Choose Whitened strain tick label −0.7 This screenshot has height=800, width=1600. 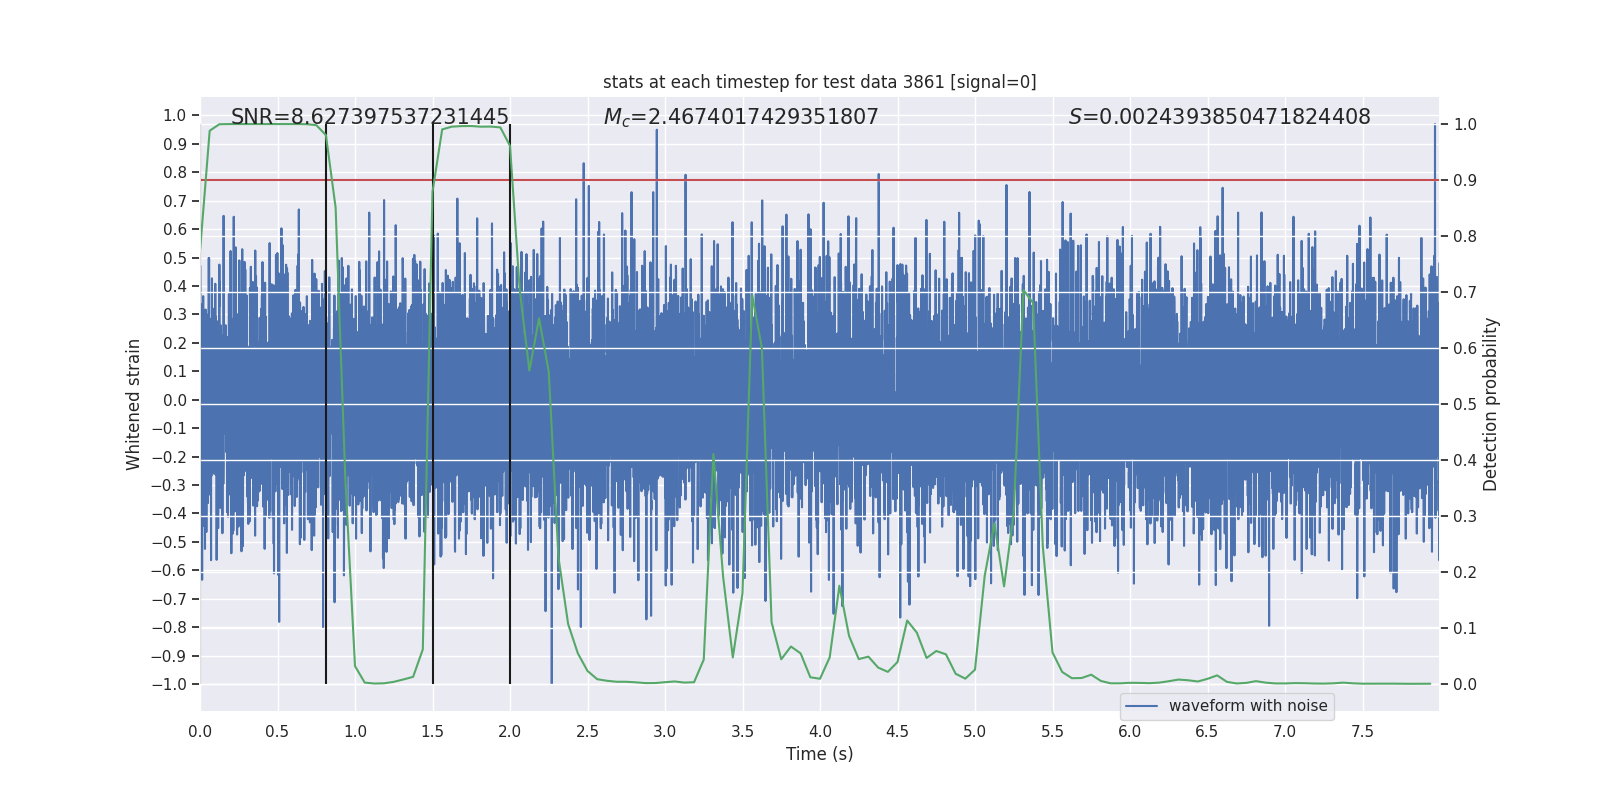click(169, 599)
